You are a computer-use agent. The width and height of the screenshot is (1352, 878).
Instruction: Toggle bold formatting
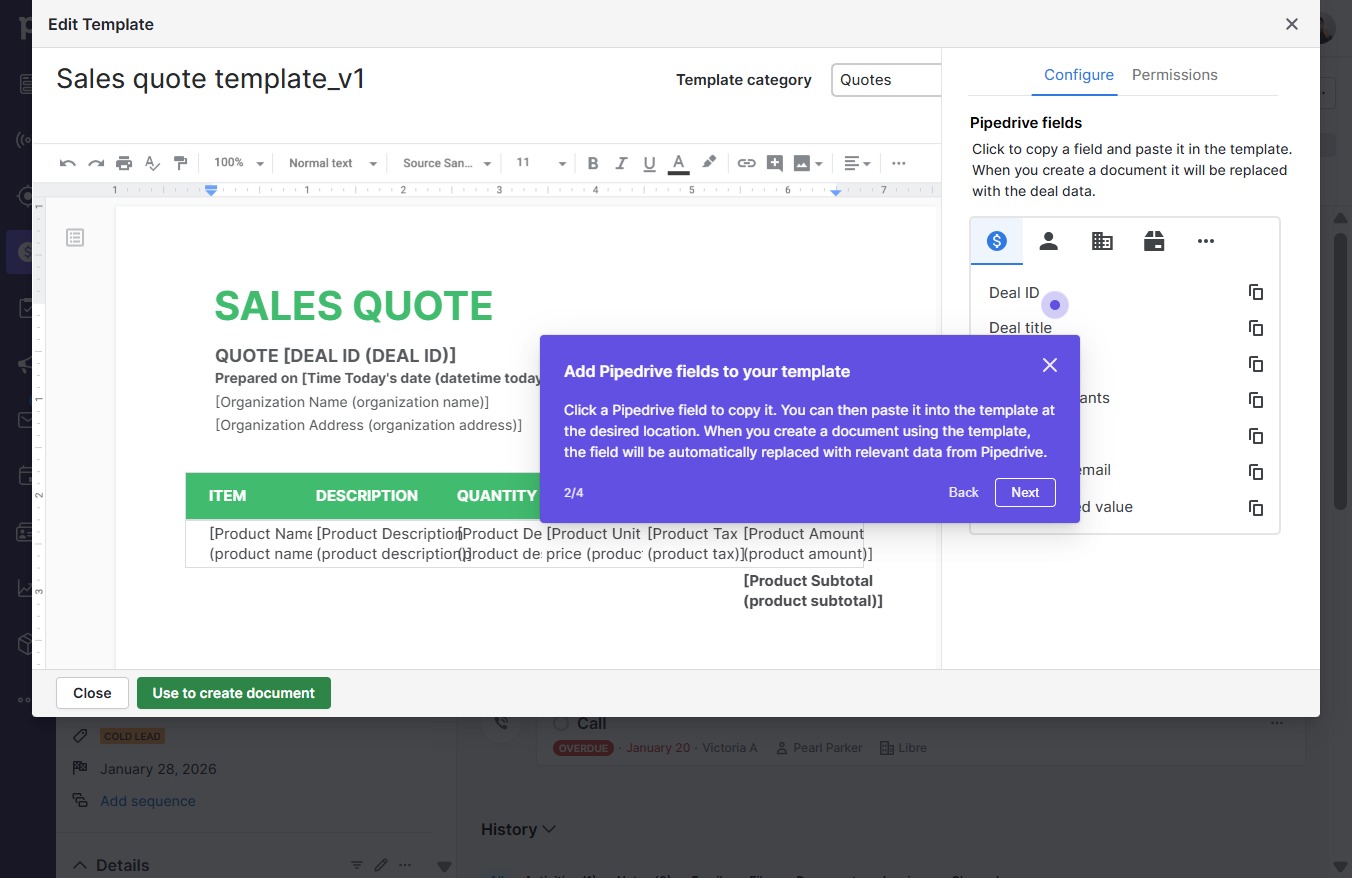(593, 163)
